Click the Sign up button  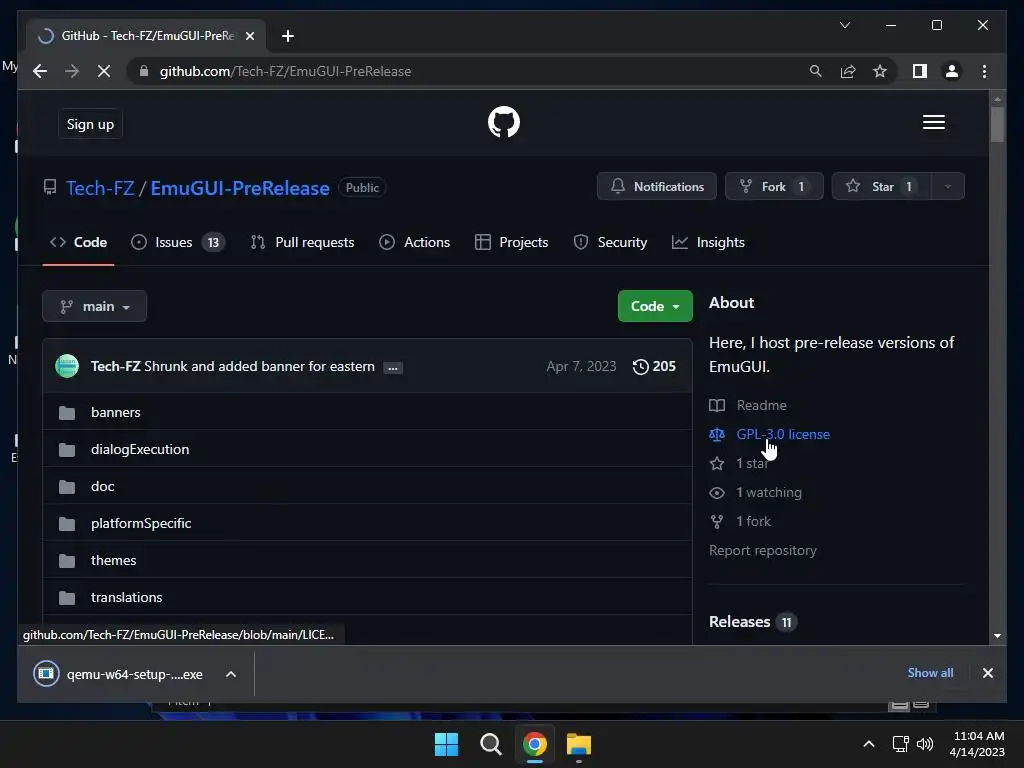[90, 124]
